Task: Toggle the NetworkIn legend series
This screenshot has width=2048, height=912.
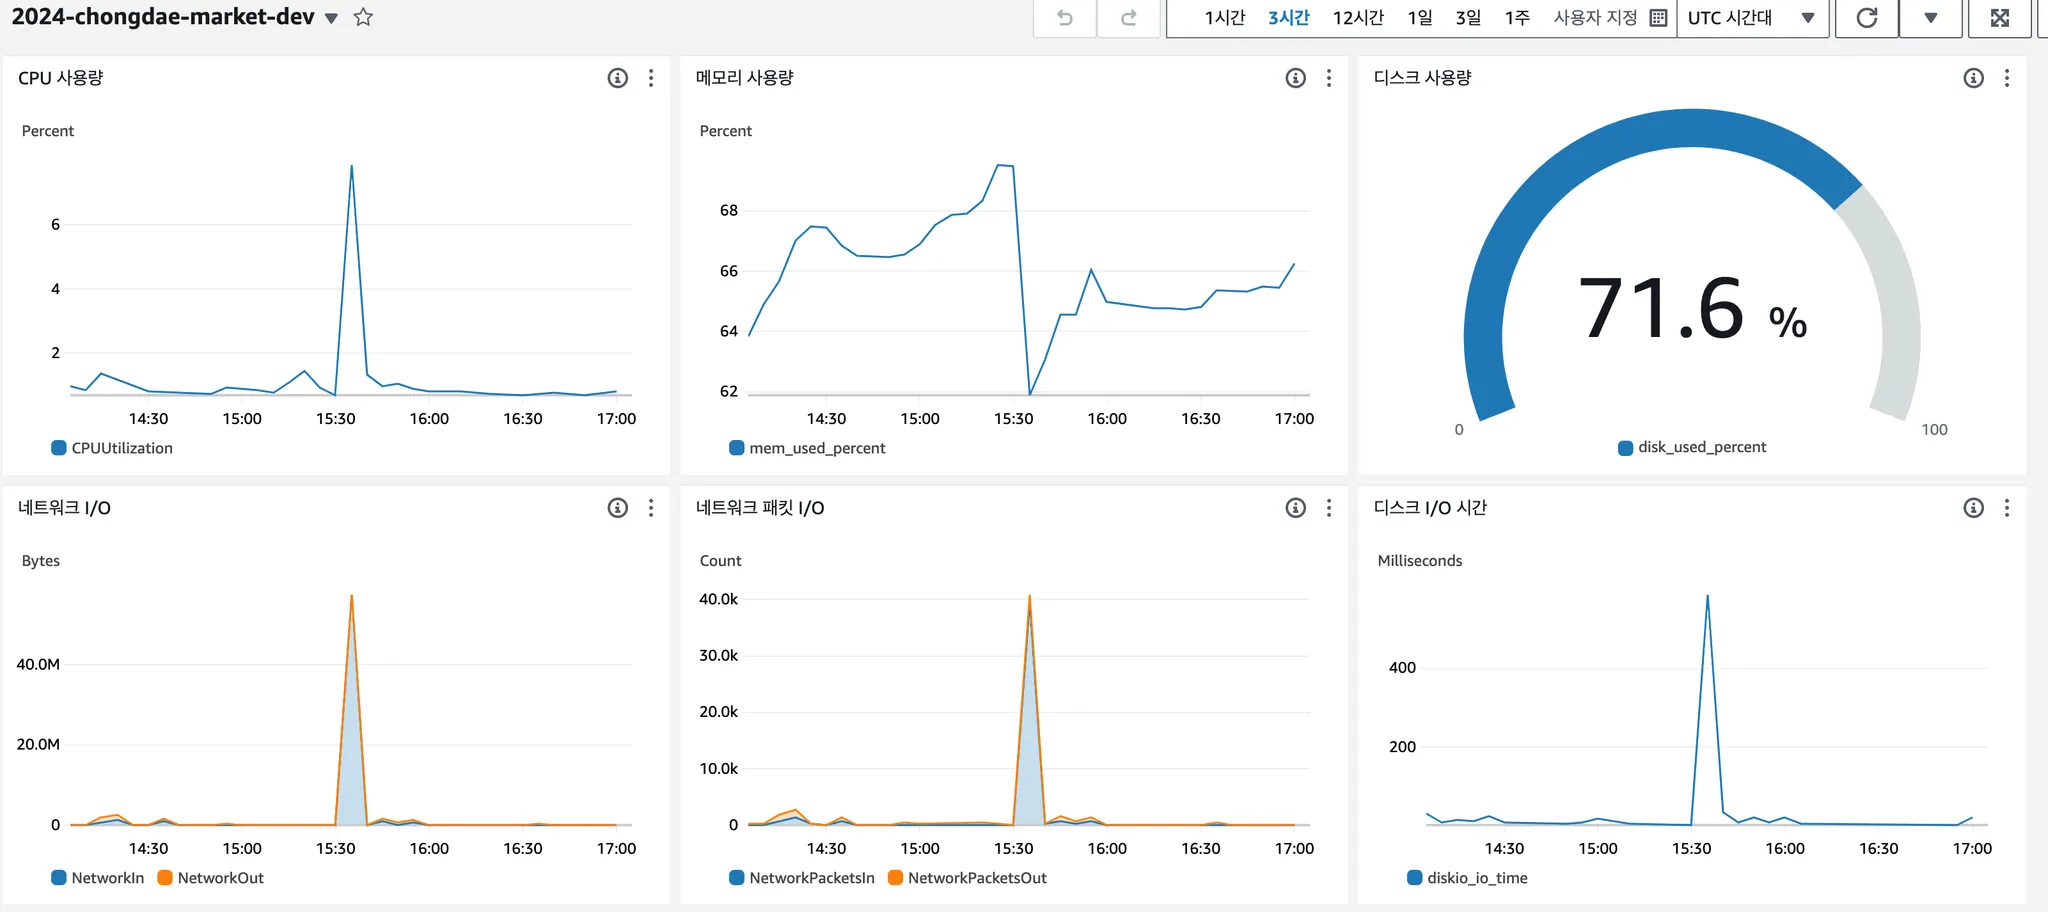Action: (x=98, y=878)
